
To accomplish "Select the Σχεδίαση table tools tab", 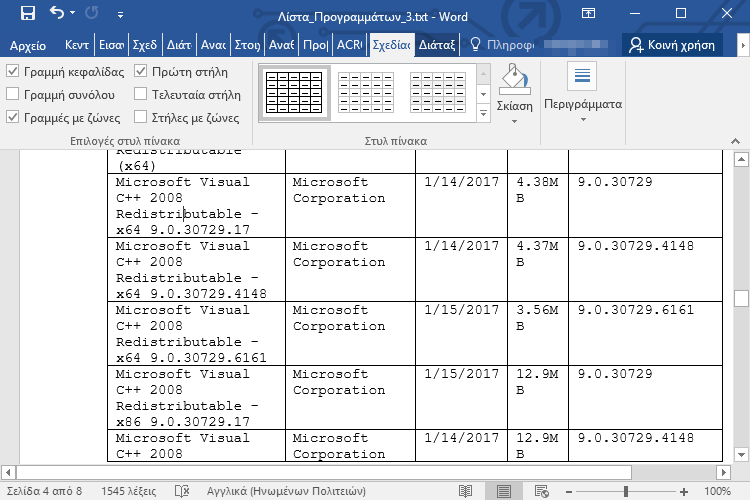I will 392,45.
